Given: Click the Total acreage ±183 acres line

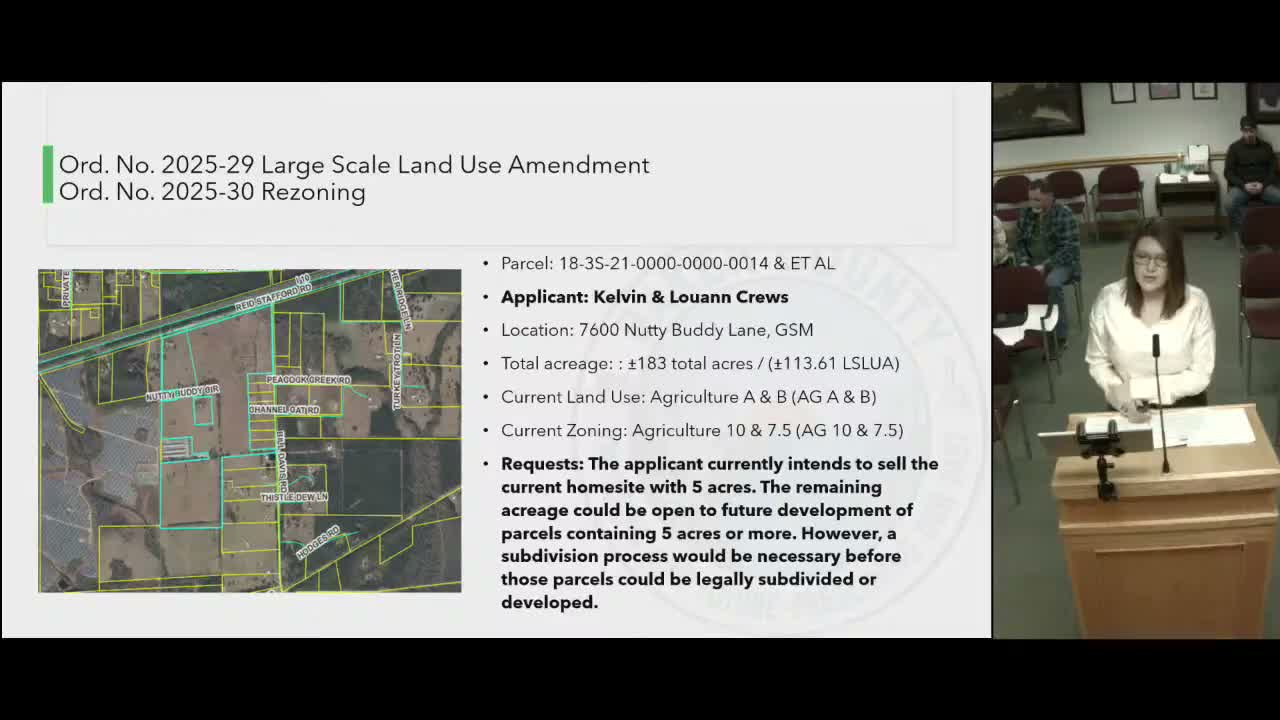Looking at the screenshot, I should coord(700,363).
